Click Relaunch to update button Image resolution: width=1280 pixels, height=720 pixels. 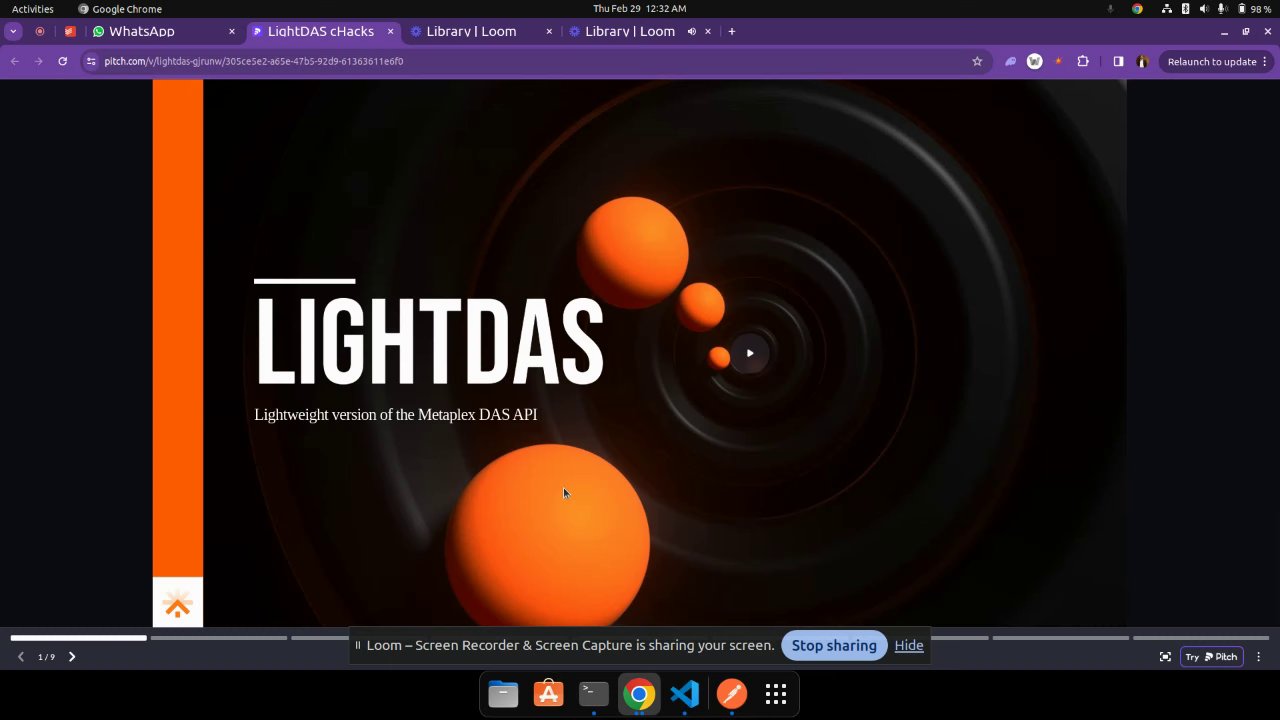(1211, 61)
